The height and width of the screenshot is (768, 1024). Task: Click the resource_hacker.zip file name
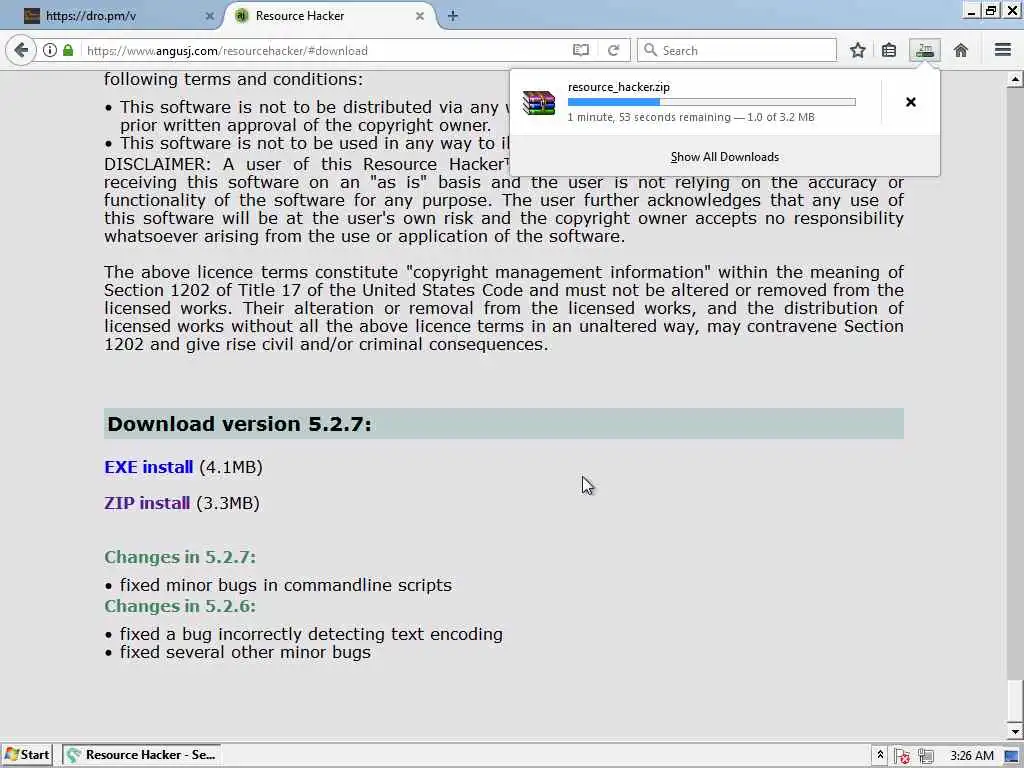point(618,87)
